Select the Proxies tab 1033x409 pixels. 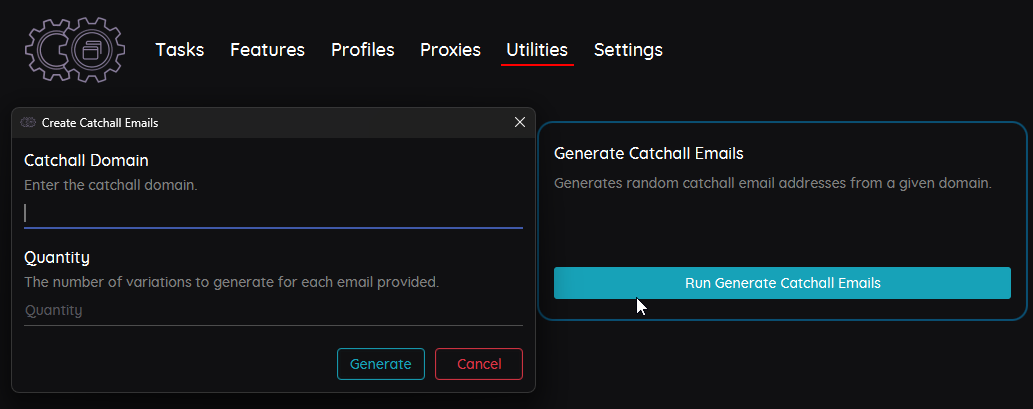pos(451,49)
